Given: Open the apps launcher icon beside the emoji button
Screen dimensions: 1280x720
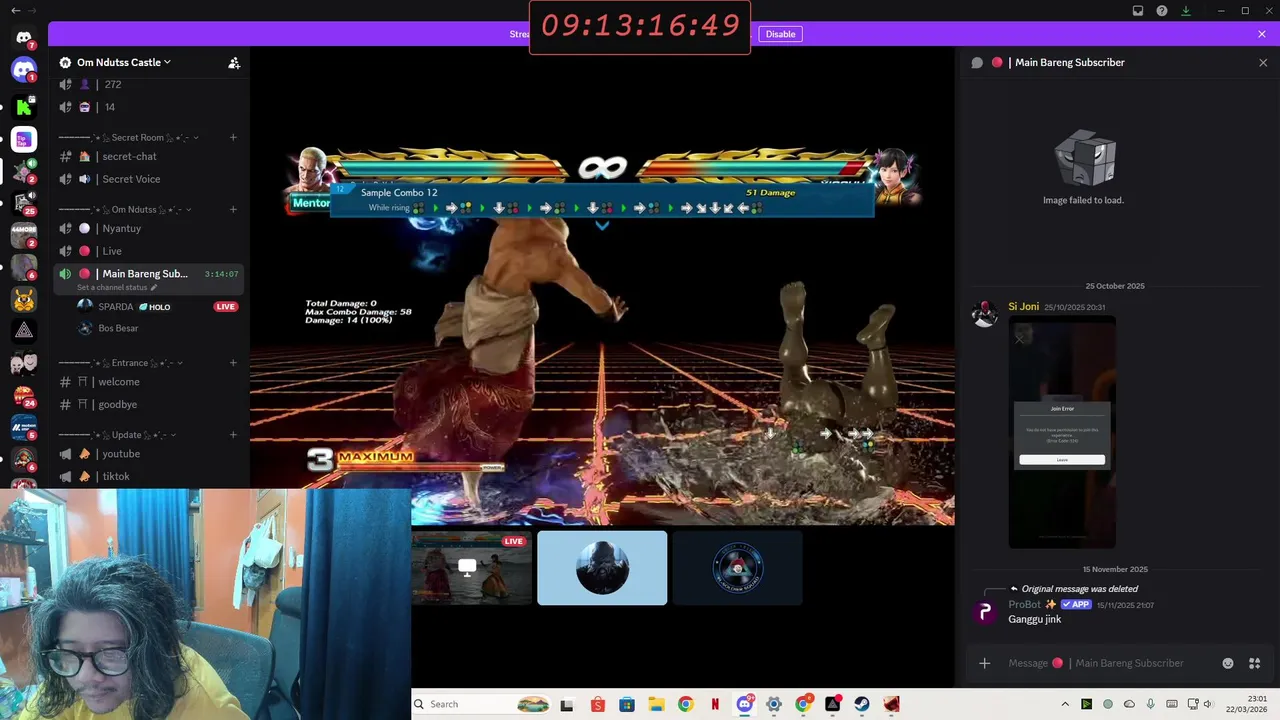Looking at the screenshot, I should click(1256, 663).
